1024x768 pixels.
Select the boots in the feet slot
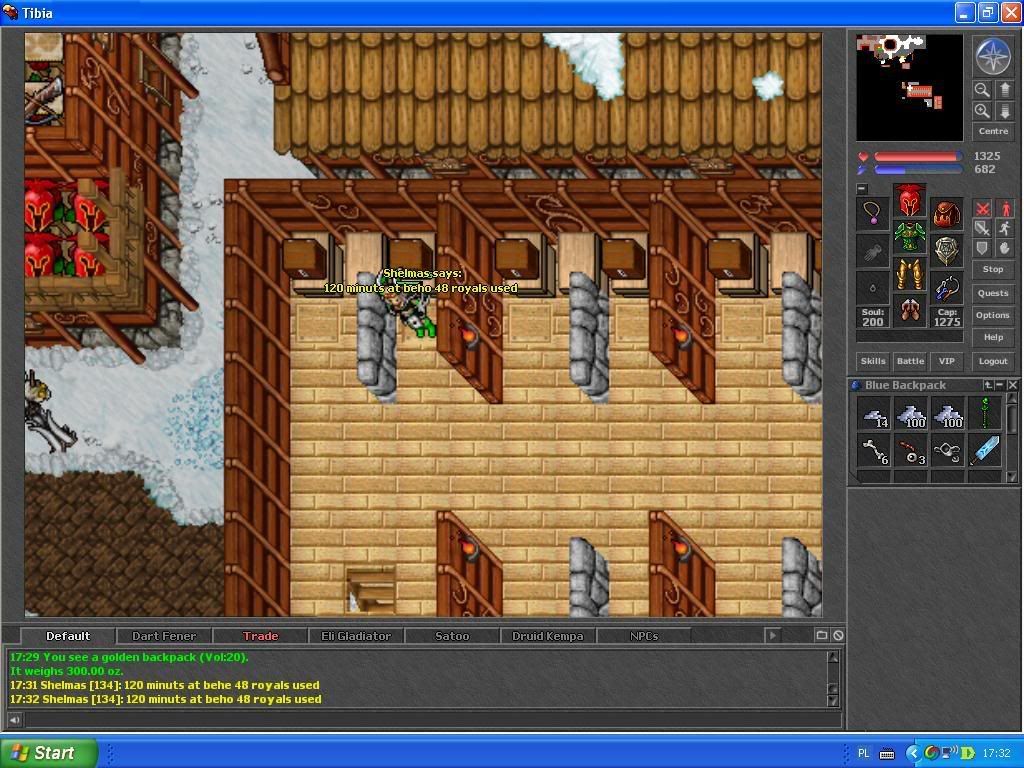(909, 310)
